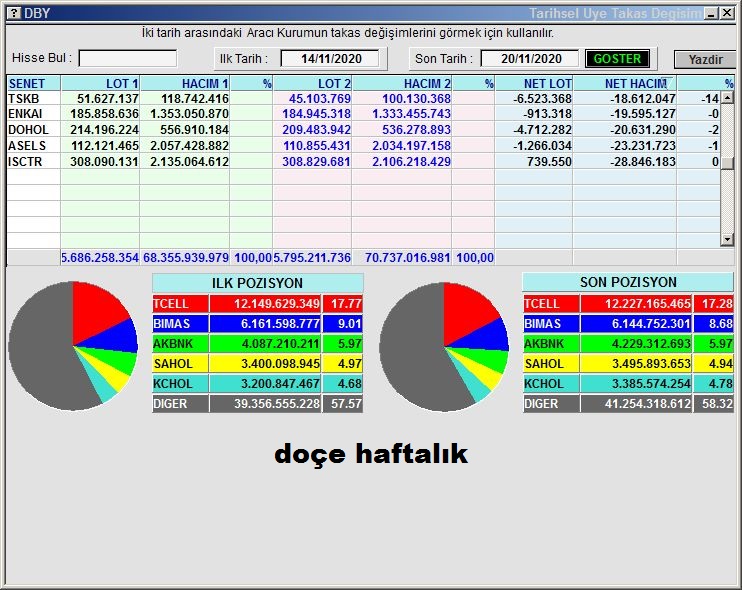Click total LOT 1 value 5.686.258.354

[100, 258]
